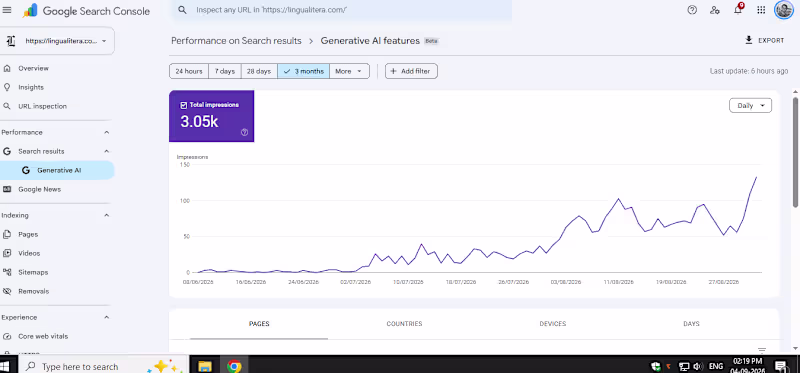
Task: Click the Insights lightbulb icon
Action: coord(7,87)
